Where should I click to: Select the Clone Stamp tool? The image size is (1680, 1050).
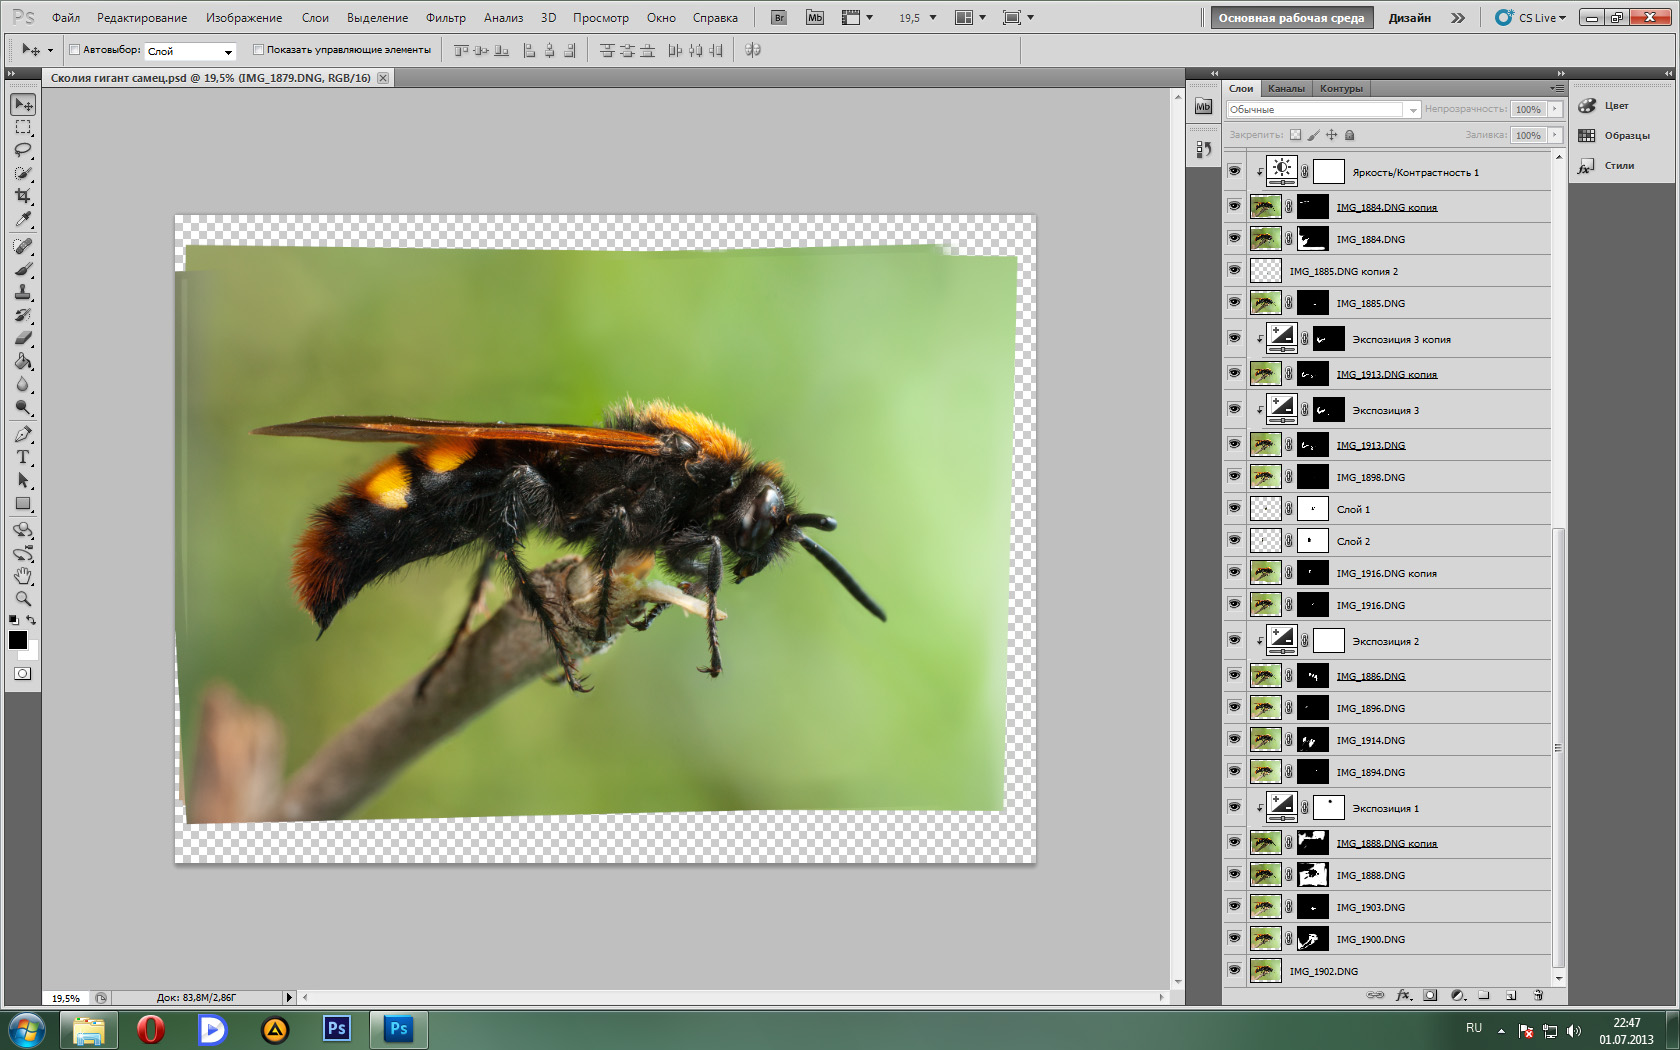[23, 293]
